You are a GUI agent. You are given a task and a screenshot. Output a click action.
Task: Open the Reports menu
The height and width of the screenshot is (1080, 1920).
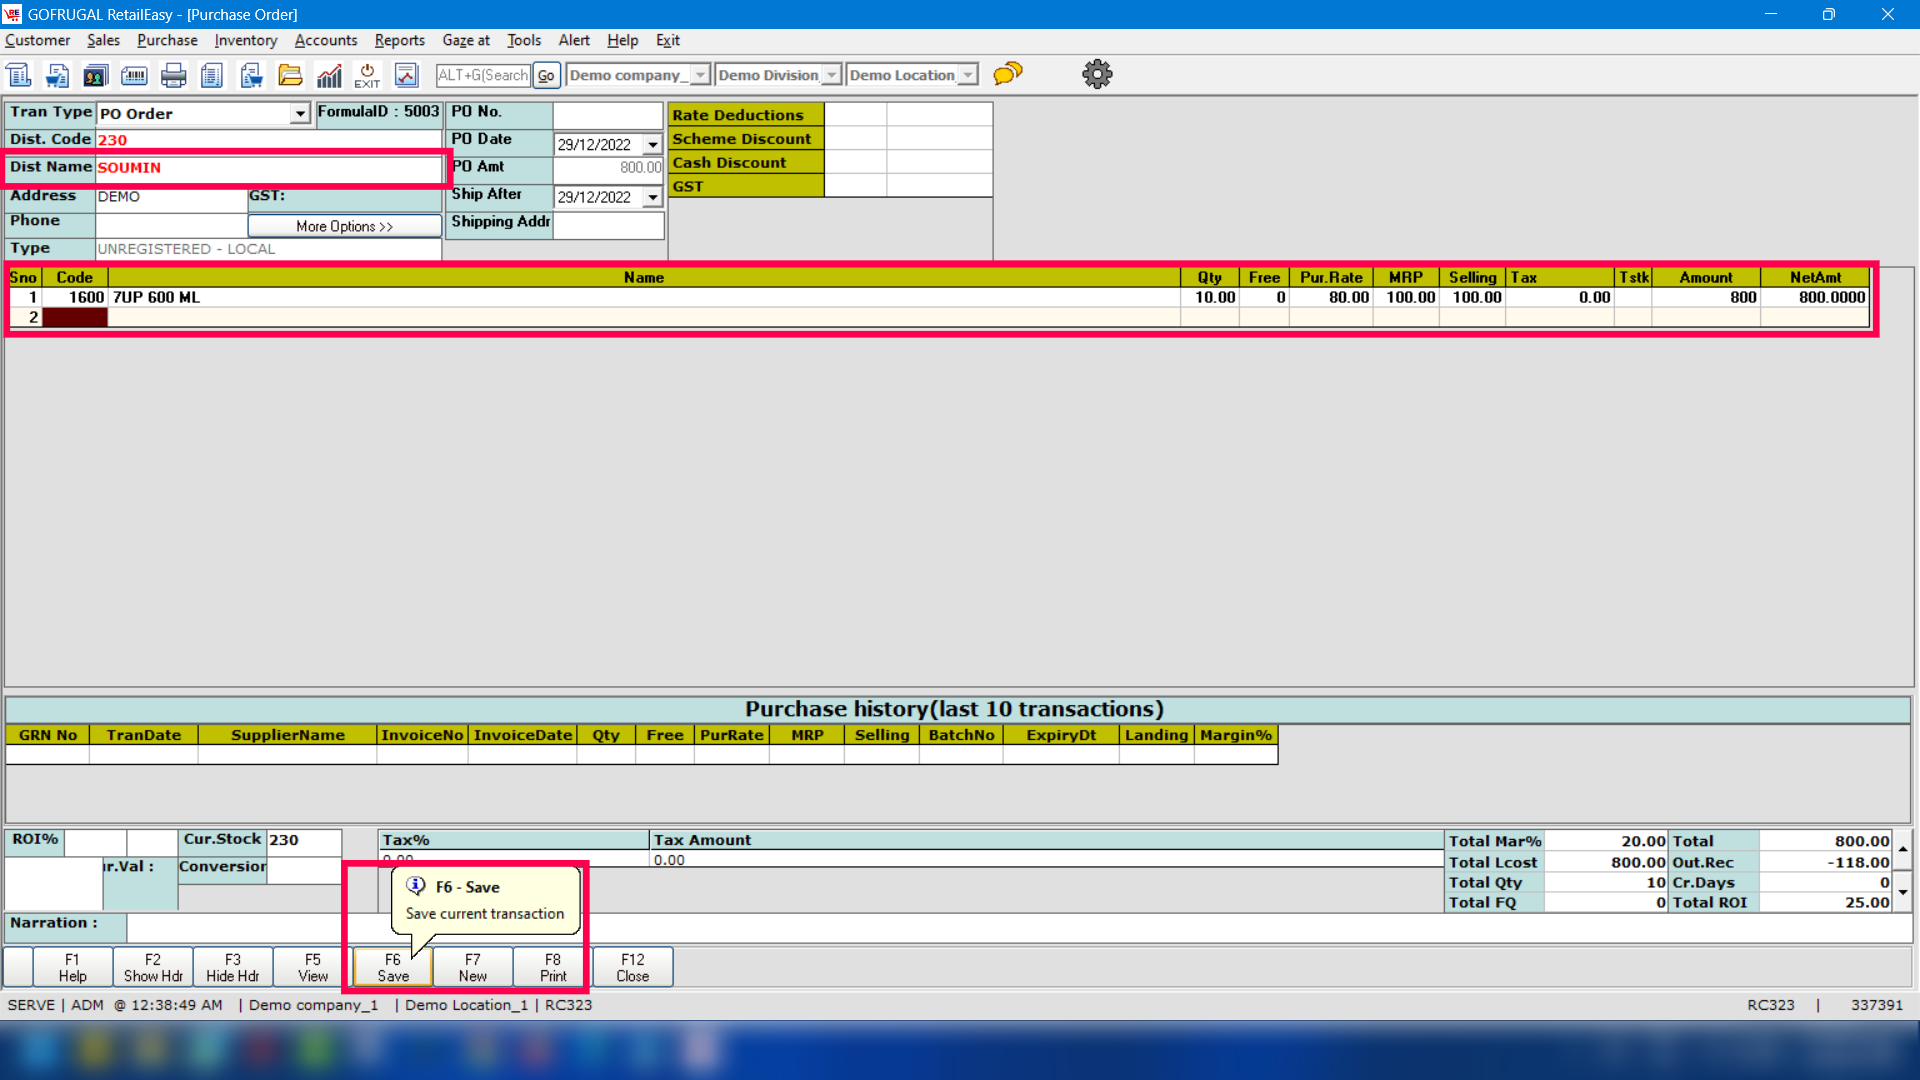pyautogui.click(x=399, y=40)
